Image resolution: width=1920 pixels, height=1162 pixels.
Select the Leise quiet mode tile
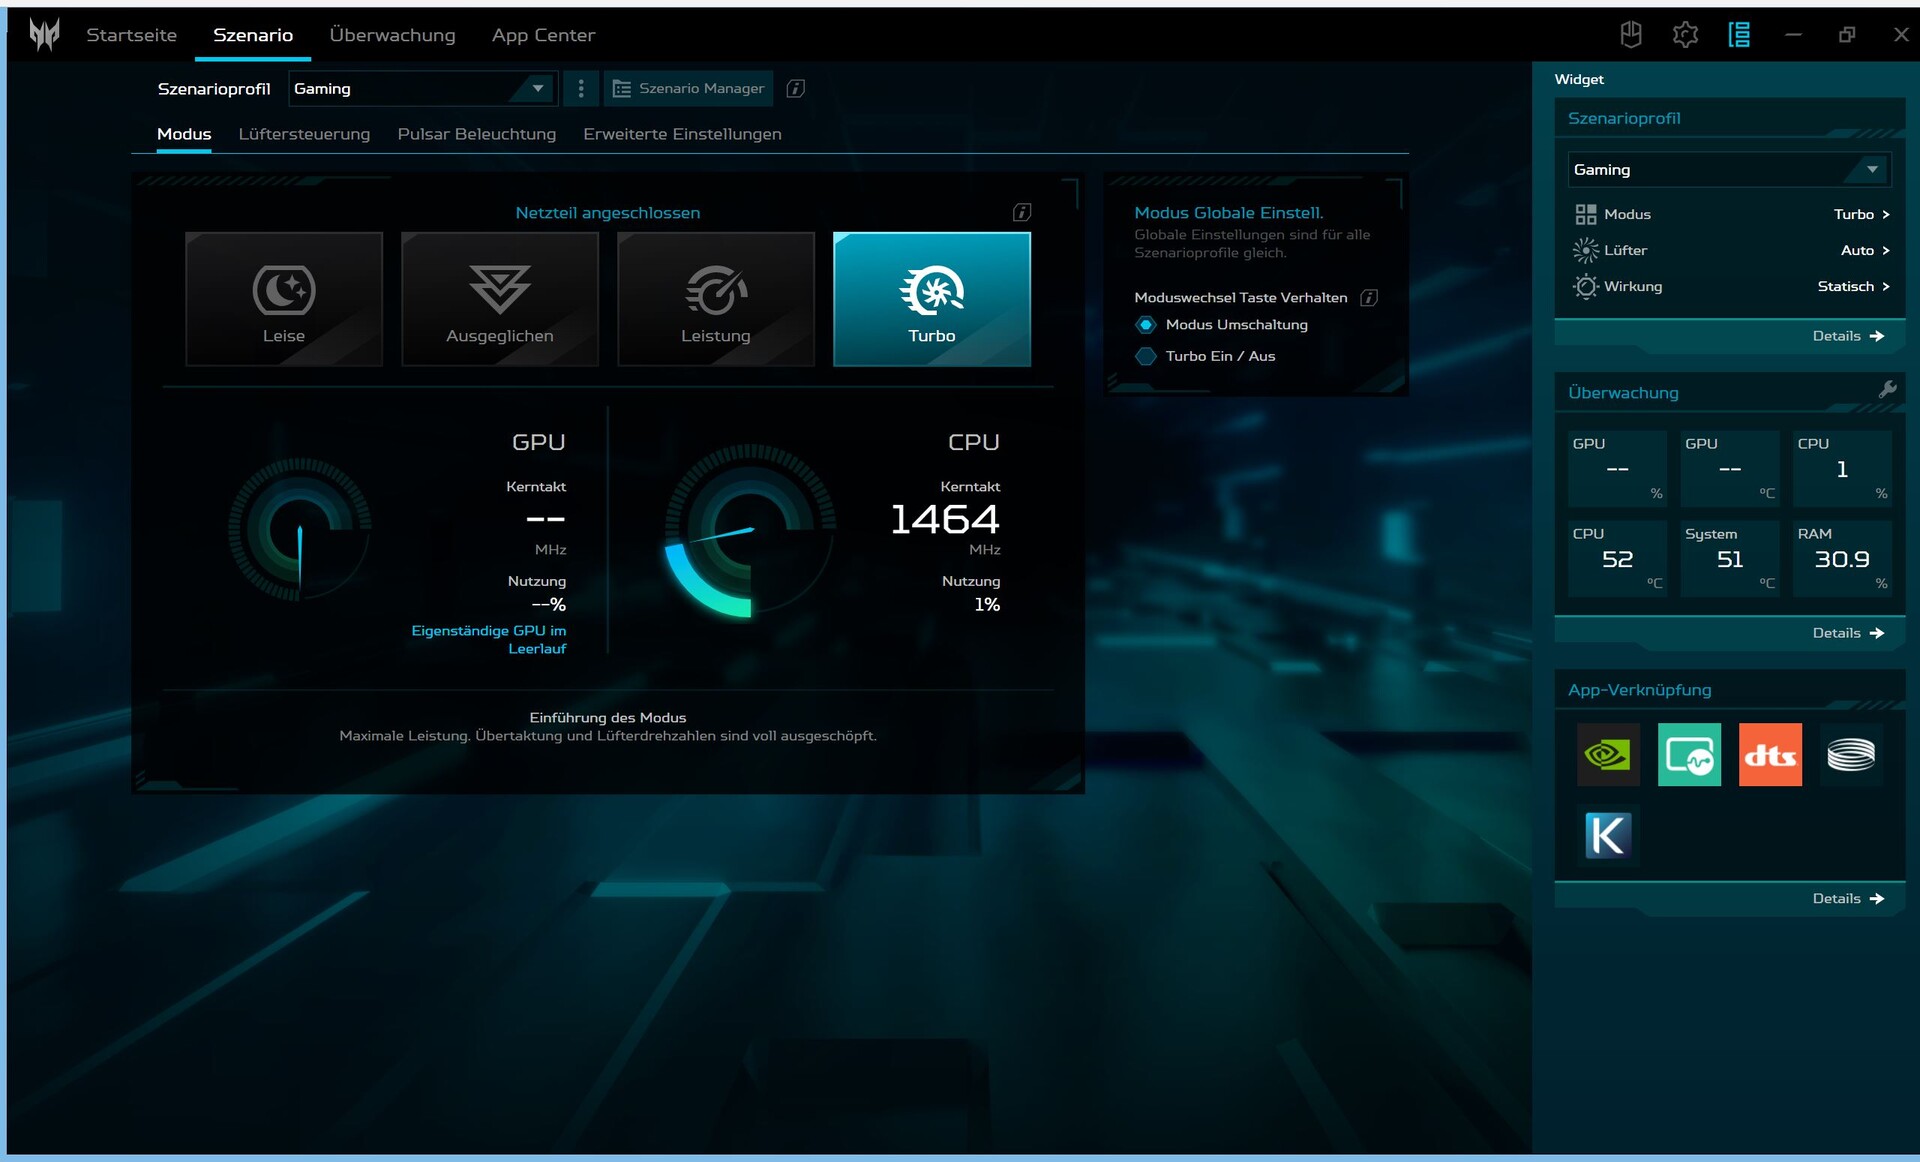[x=284, y=298]
